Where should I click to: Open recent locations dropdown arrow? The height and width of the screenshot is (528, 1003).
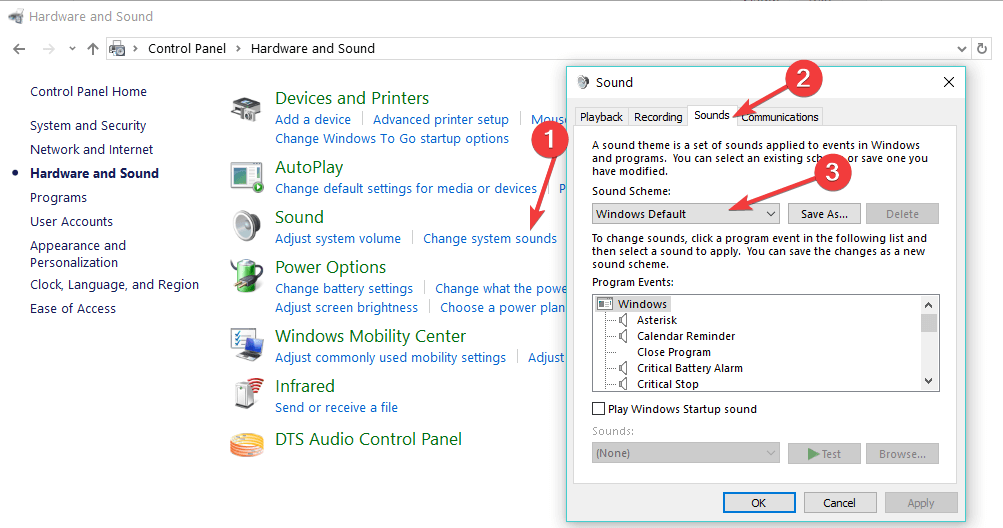[72, 49]
